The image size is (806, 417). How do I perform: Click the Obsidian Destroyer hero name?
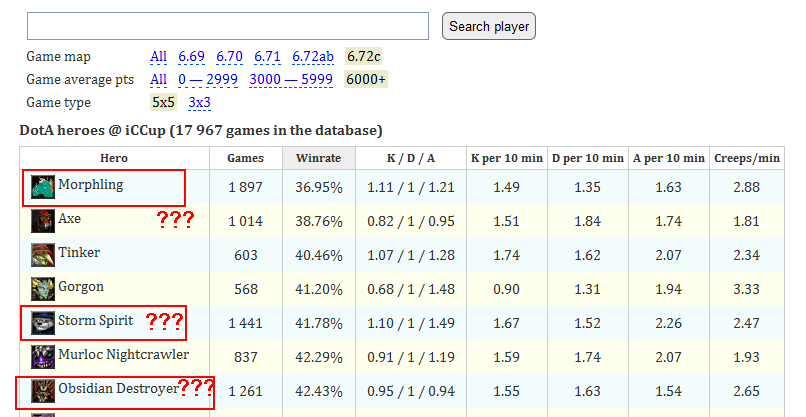coord(118,388)
